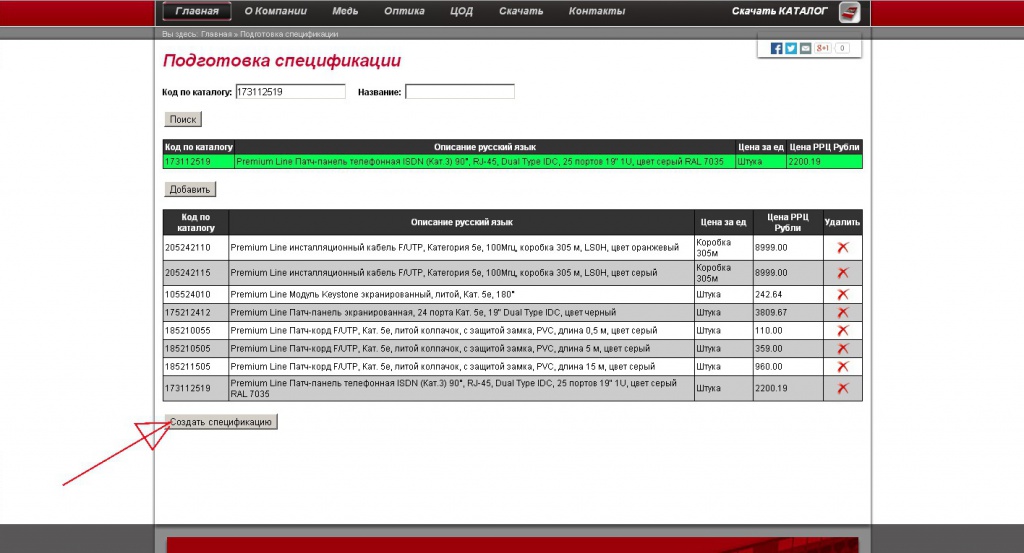Delete the orange F/UTP cable row 205242110
The width and height of the screenshot is (1024, 553).
(x=842, y=246)
